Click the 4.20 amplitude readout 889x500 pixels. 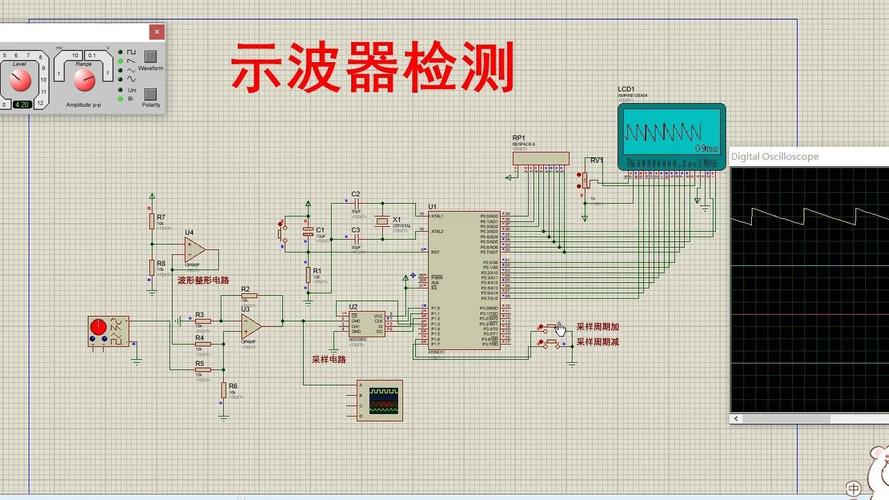point(22,104)
